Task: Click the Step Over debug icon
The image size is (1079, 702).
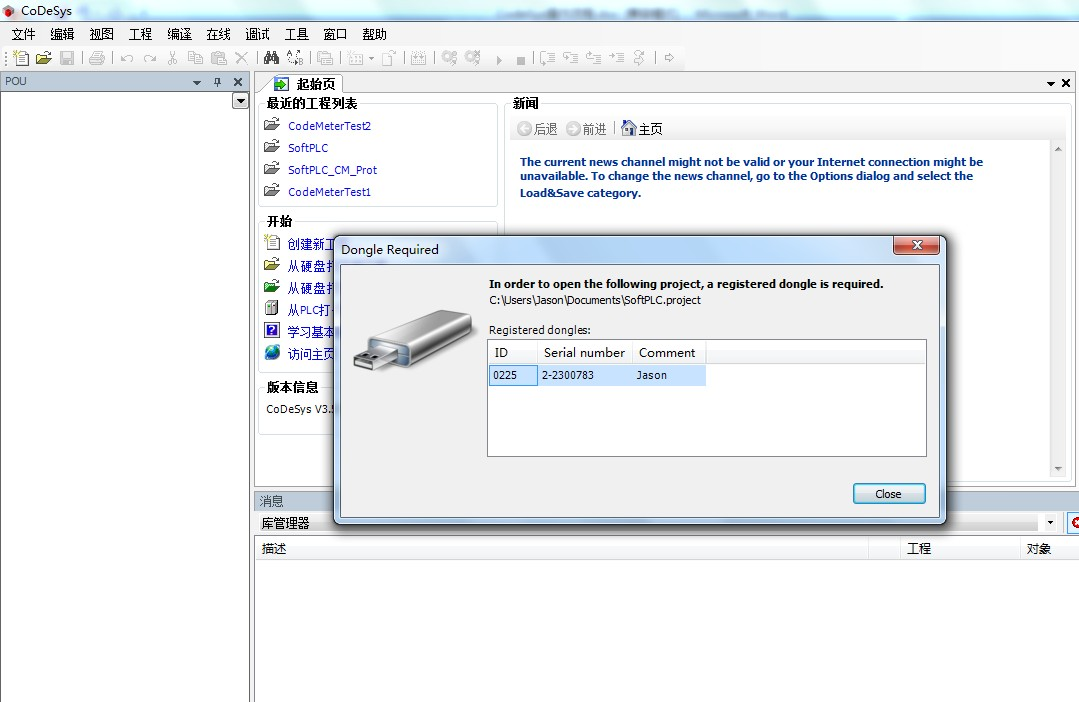Action: [548, 58]
